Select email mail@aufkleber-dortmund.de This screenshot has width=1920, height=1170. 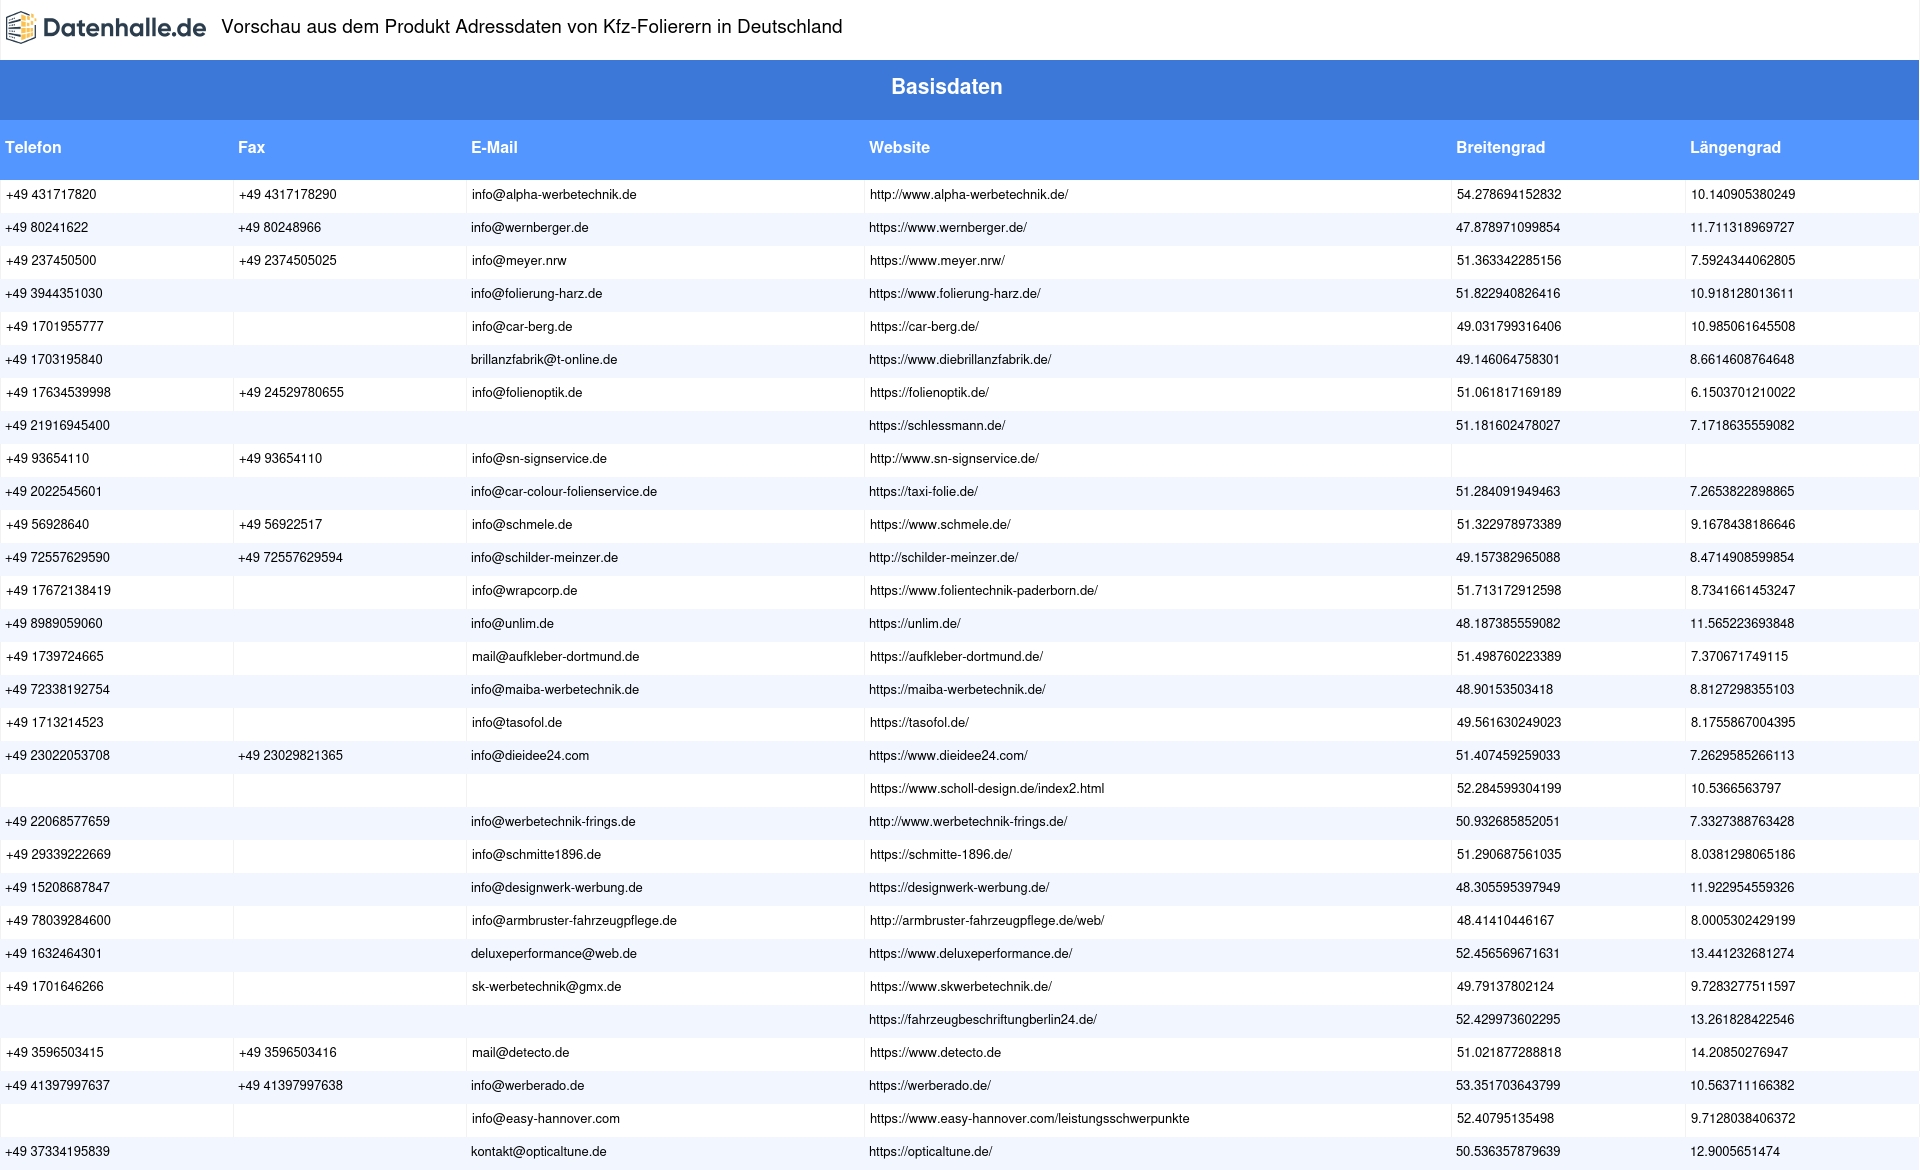[555, 657]
